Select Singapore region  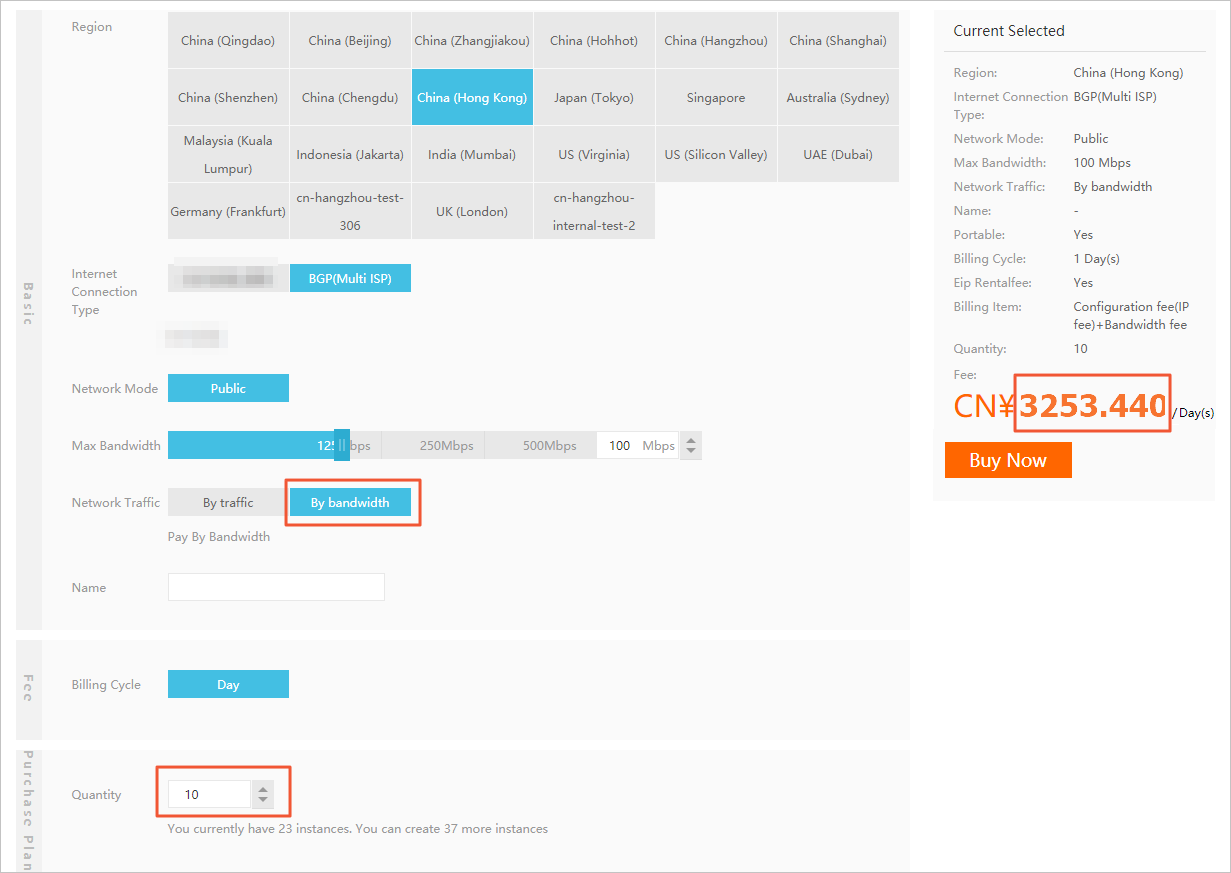click(x=716, y=98)
